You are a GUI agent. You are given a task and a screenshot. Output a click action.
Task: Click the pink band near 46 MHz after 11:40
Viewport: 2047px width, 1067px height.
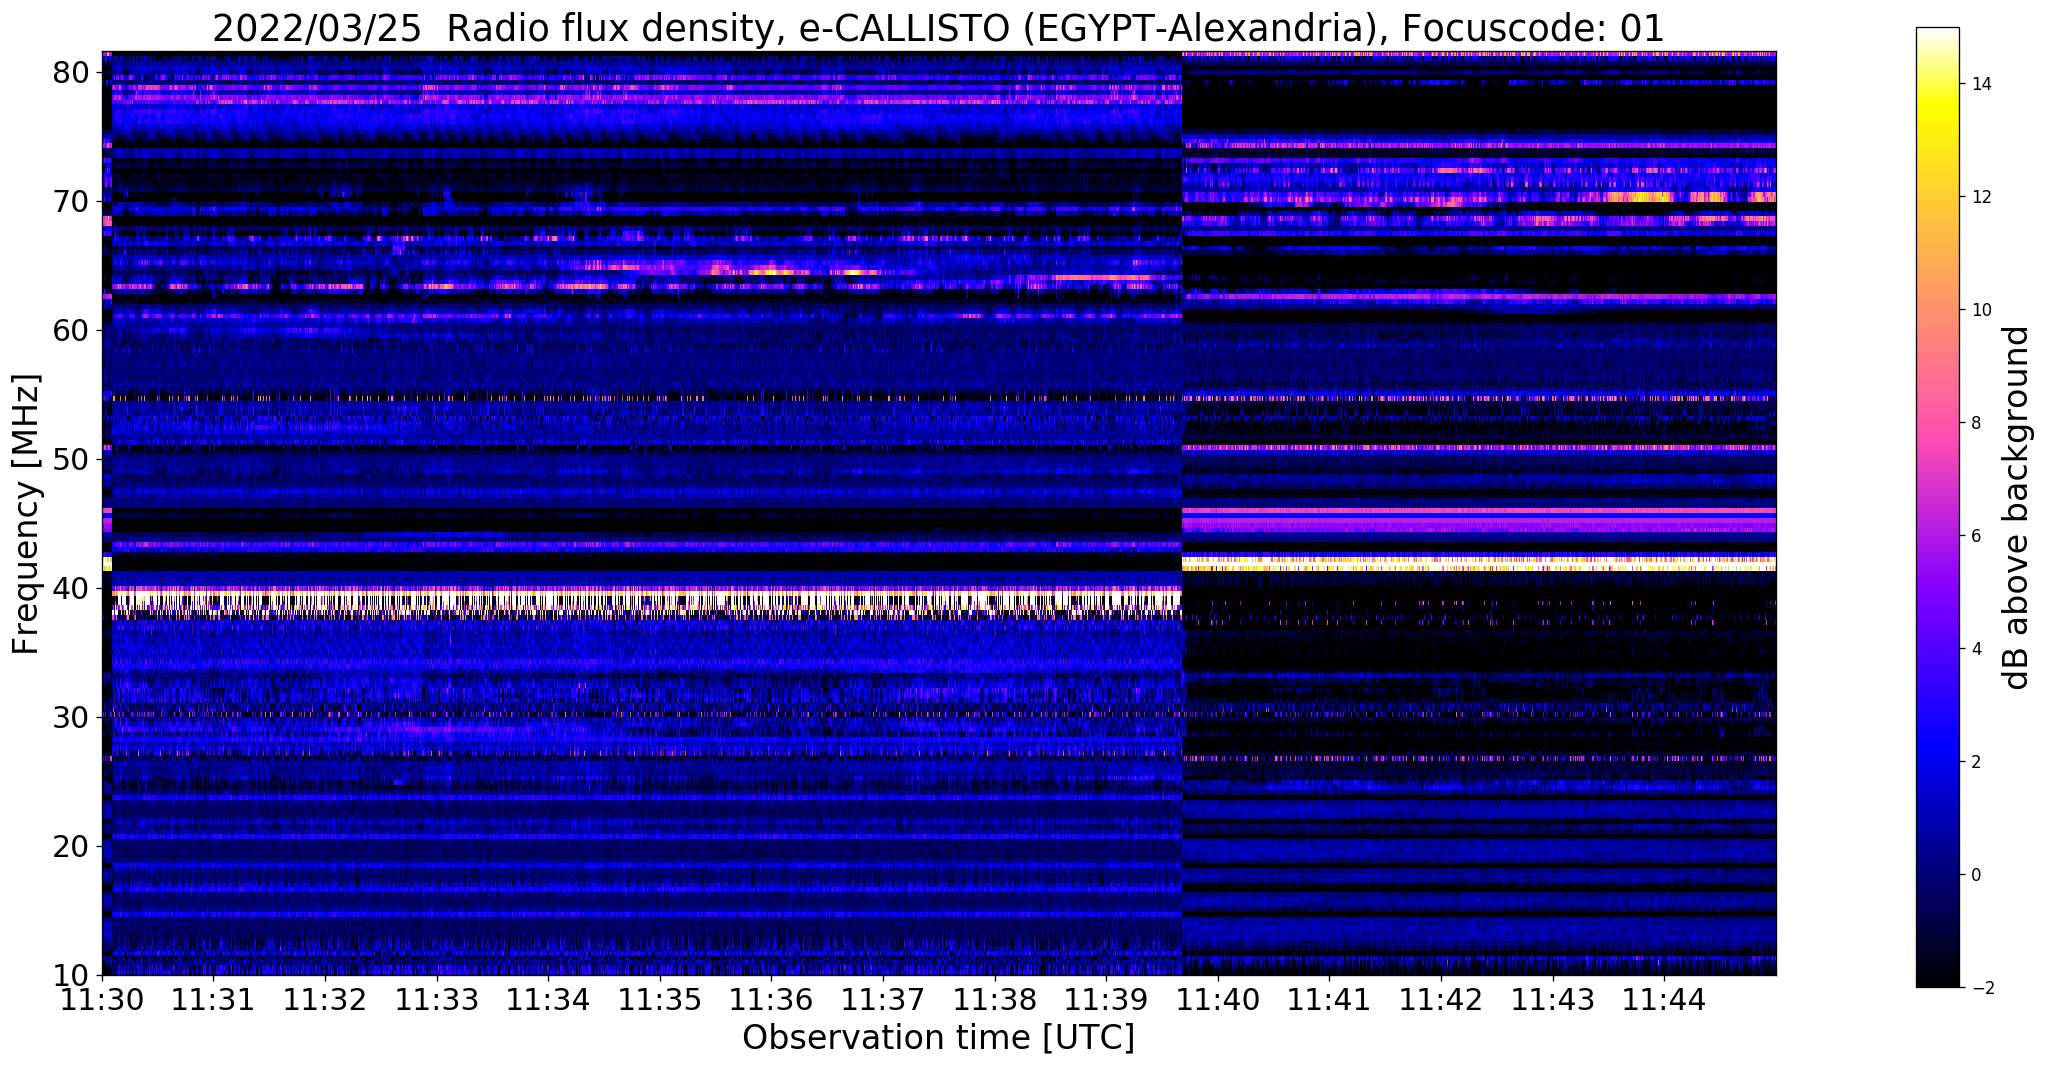1479,511
